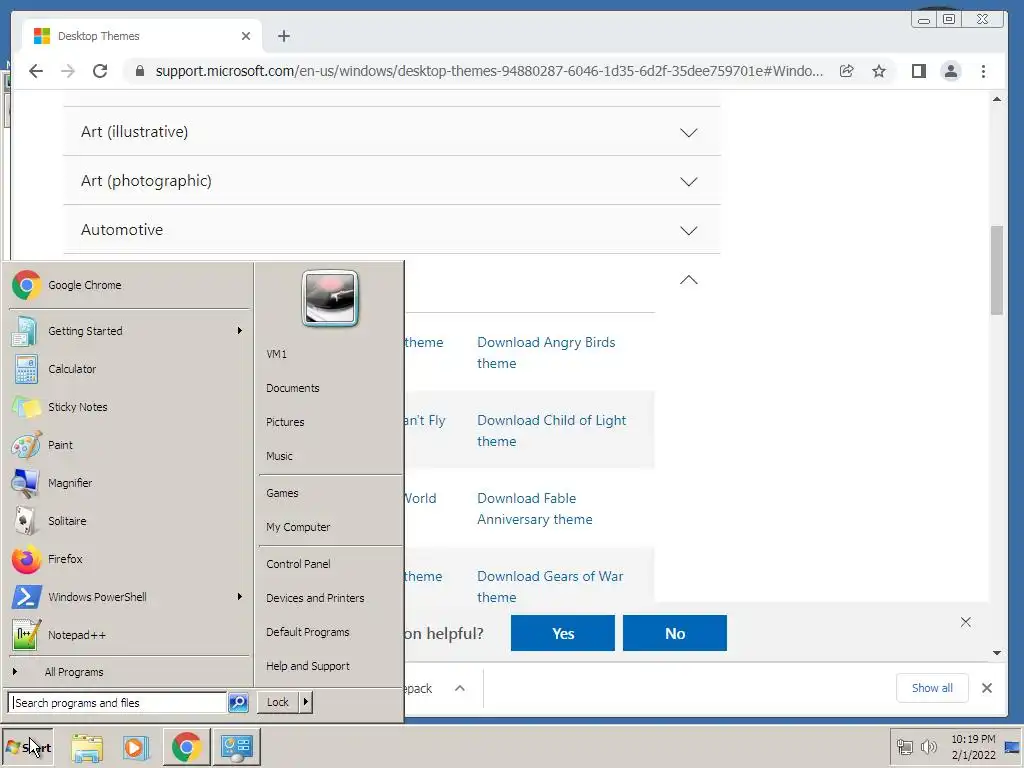The width and height of the screenshot is (1024, 768).
Task: Open File Explorer on taskbar
Action: click(87, 747)
